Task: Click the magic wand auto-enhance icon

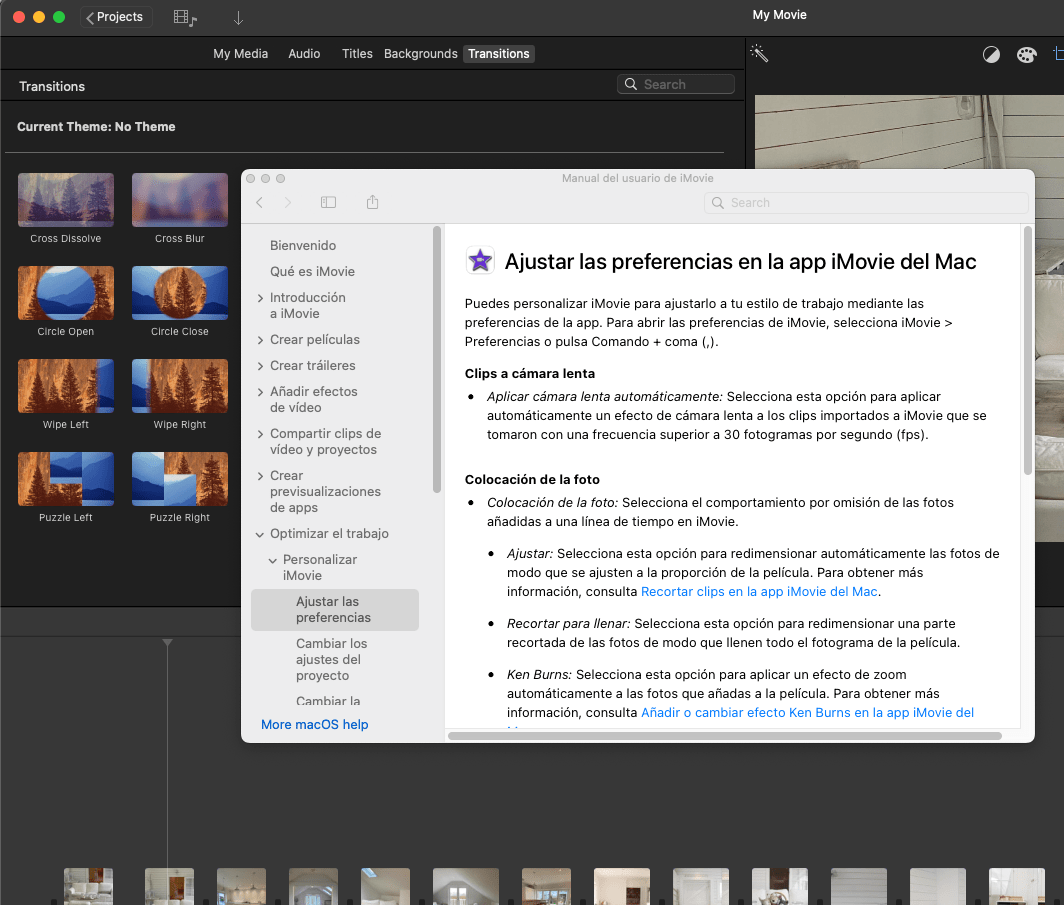Action: pos(759,54)
